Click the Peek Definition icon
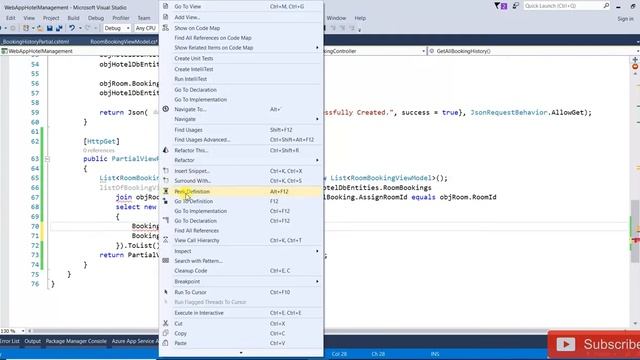 tap(165, 191)
